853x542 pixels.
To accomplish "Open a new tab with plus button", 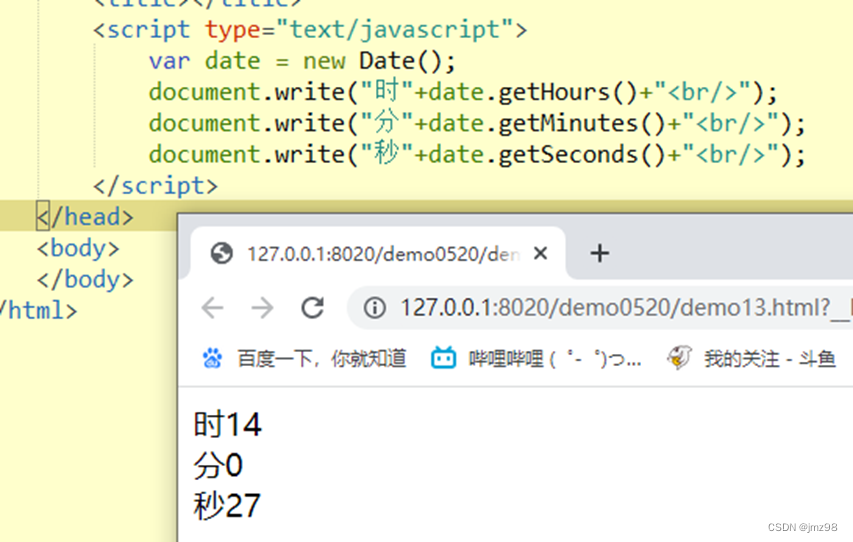I will 599,254.
